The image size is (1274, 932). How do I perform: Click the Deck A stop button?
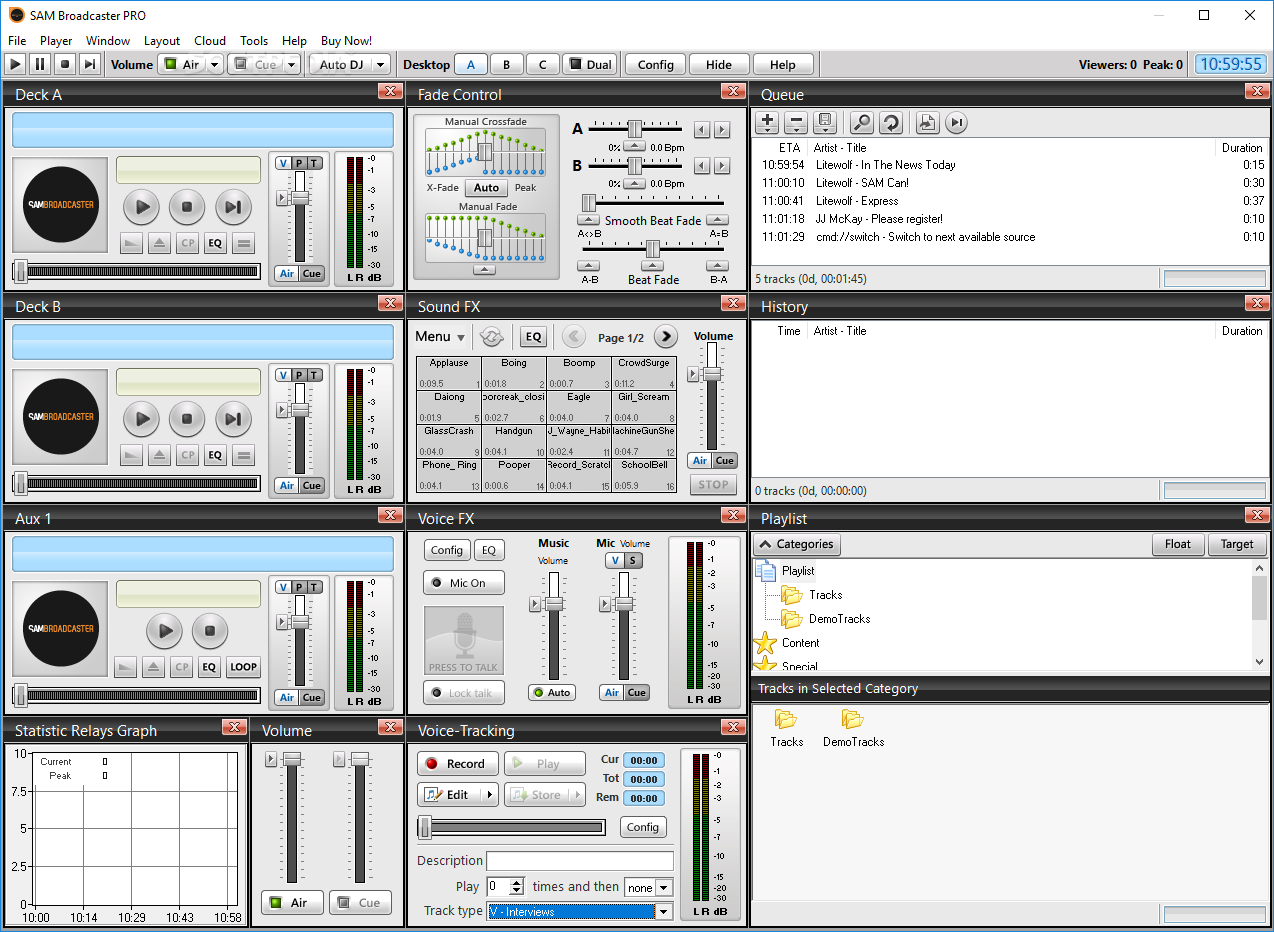pos(187,208)
